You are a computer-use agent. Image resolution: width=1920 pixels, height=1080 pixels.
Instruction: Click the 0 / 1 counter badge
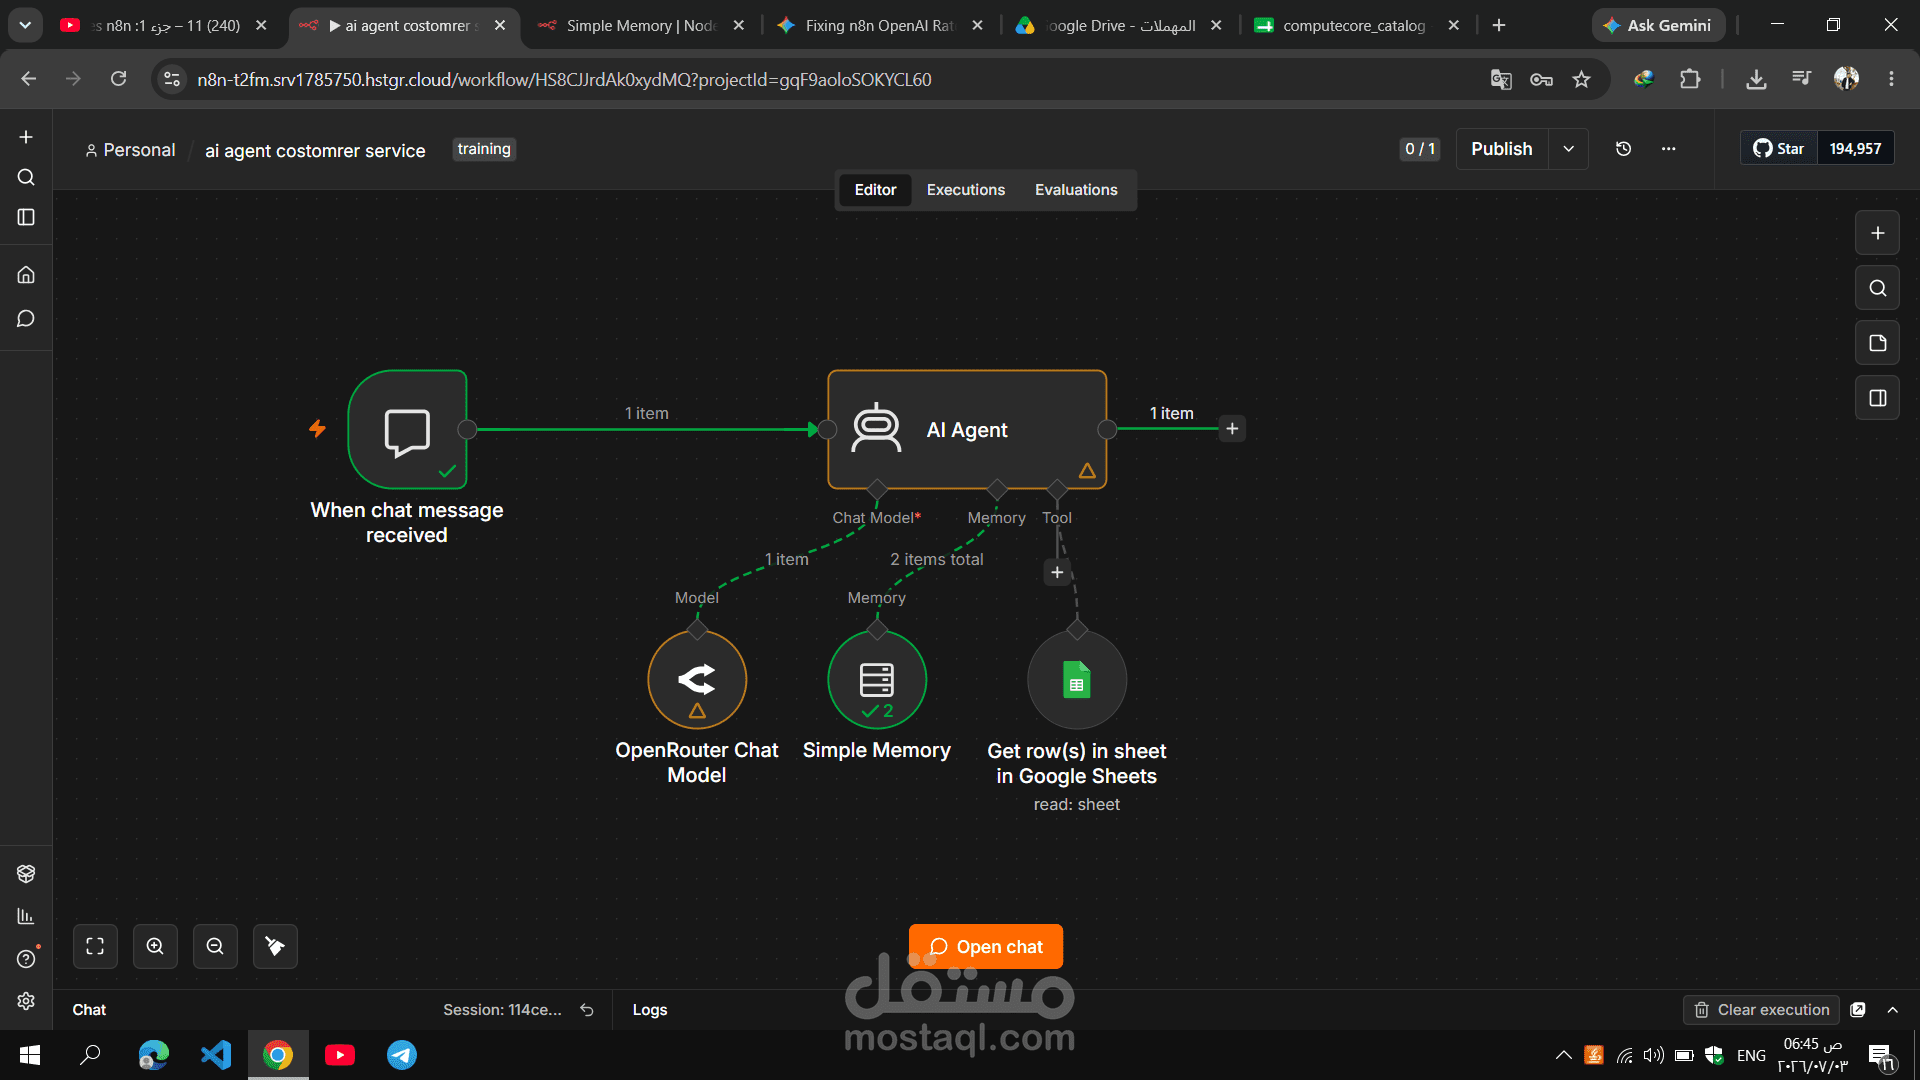pos(1419,149)
